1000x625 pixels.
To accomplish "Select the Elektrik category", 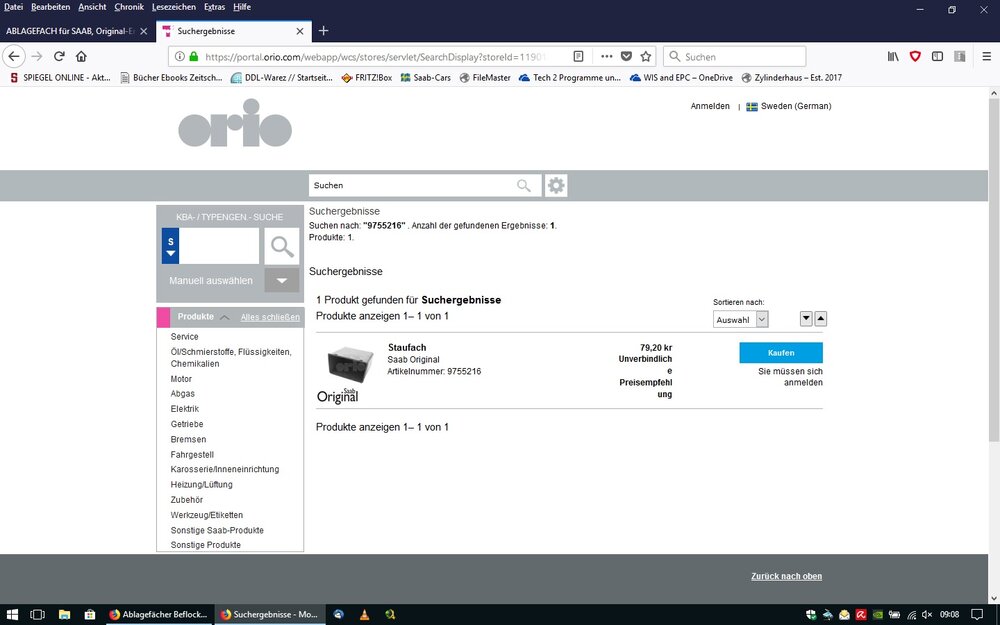I will tap(185, 409).
